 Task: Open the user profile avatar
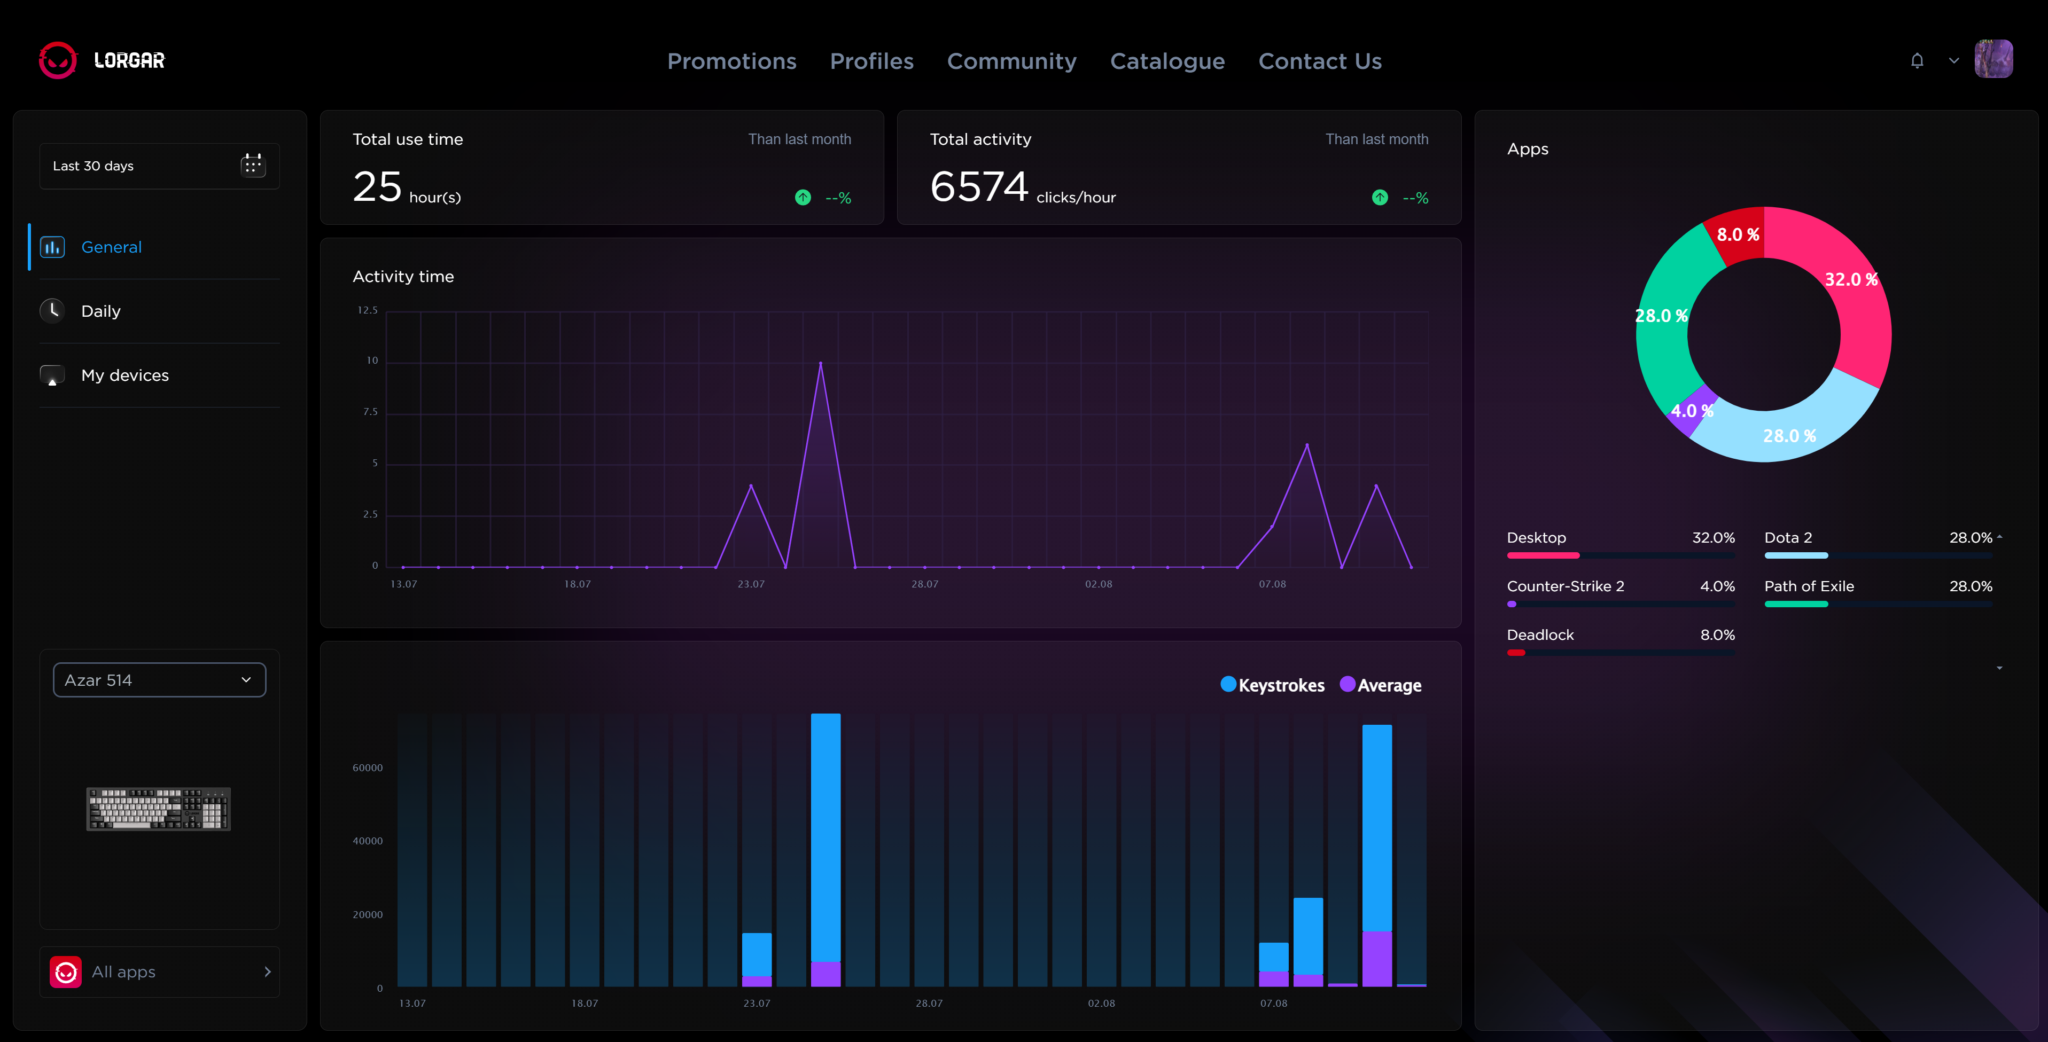[1993, 59]
